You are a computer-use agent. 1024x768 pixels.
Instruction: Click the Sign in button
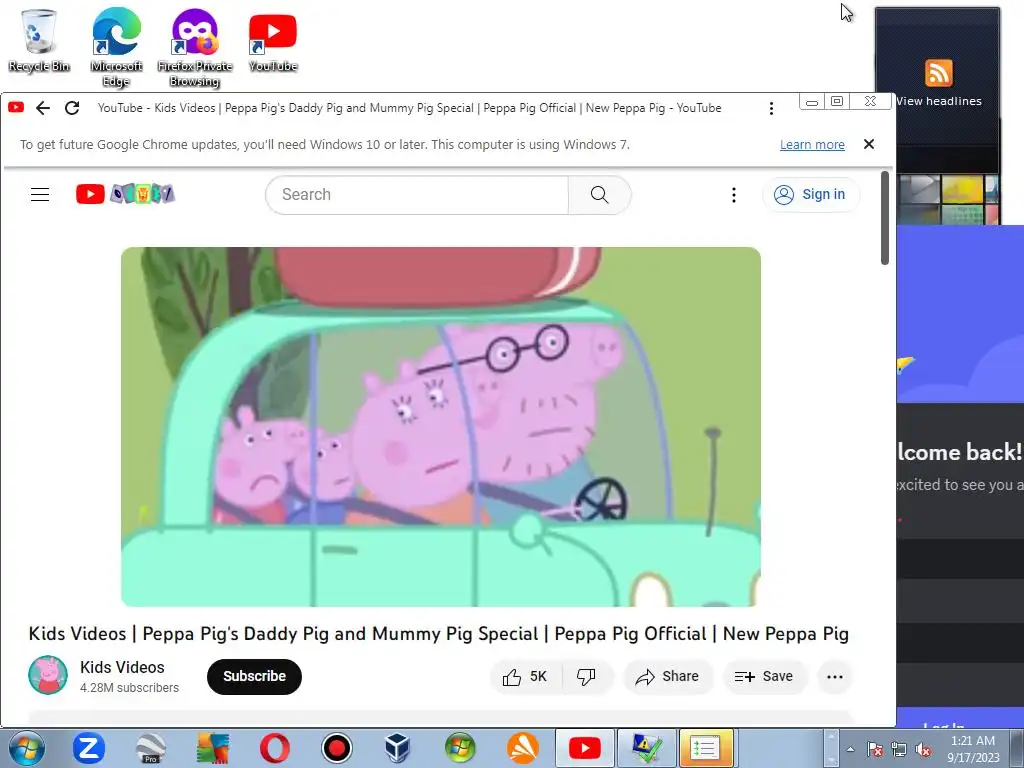pyautogui.click(x=810, y=195)
